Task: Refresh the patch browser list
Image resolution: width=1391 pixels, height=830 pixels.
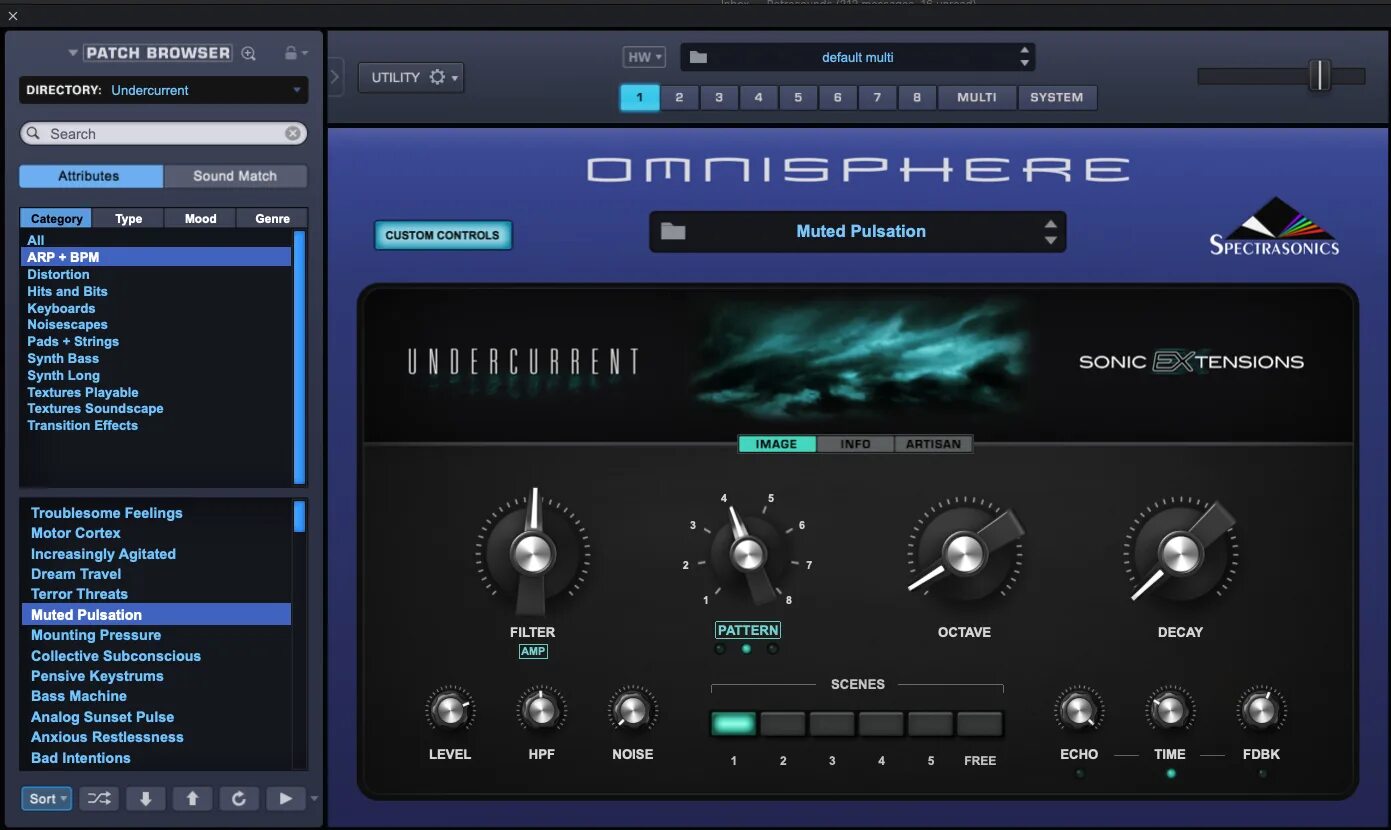Action: (238, 798)
